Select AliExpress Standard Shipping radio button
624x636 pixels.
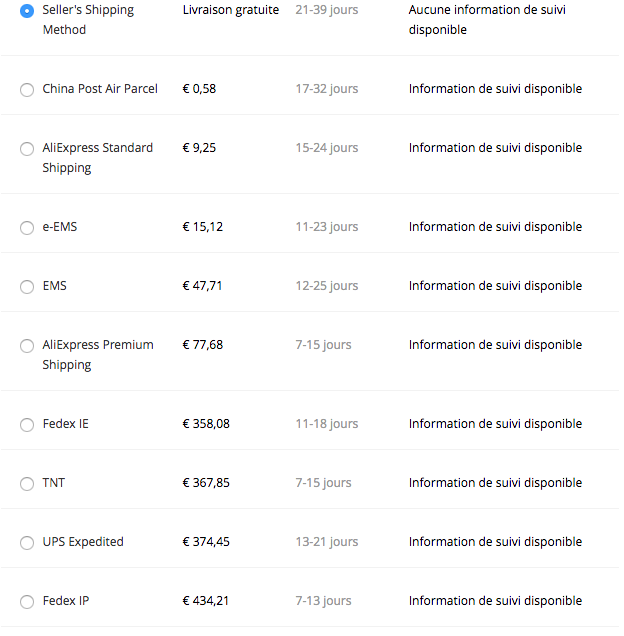[27, 149]
